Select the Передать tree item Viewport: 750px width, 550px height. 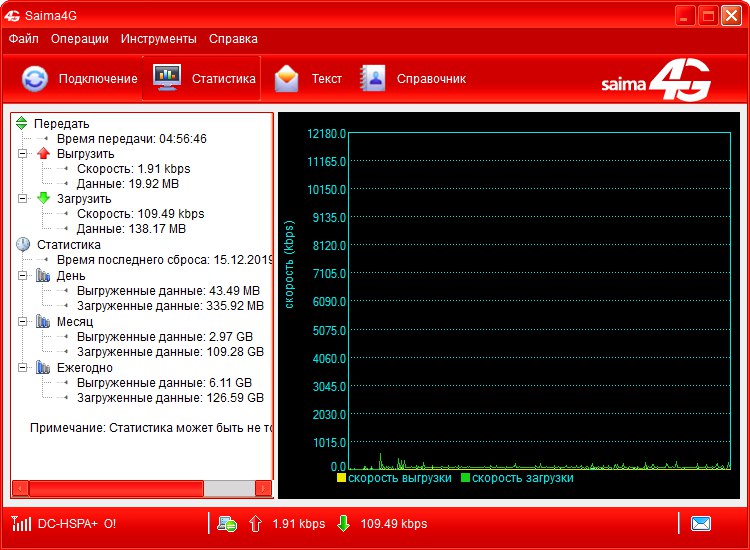pos(62,124)
